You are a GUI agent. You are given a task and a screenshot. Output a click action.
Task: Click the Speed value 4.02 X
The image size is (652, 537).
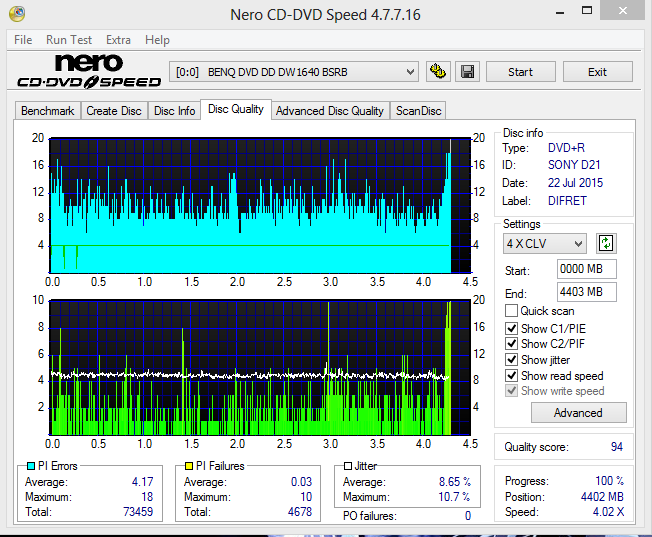click(x=608, y=512)
